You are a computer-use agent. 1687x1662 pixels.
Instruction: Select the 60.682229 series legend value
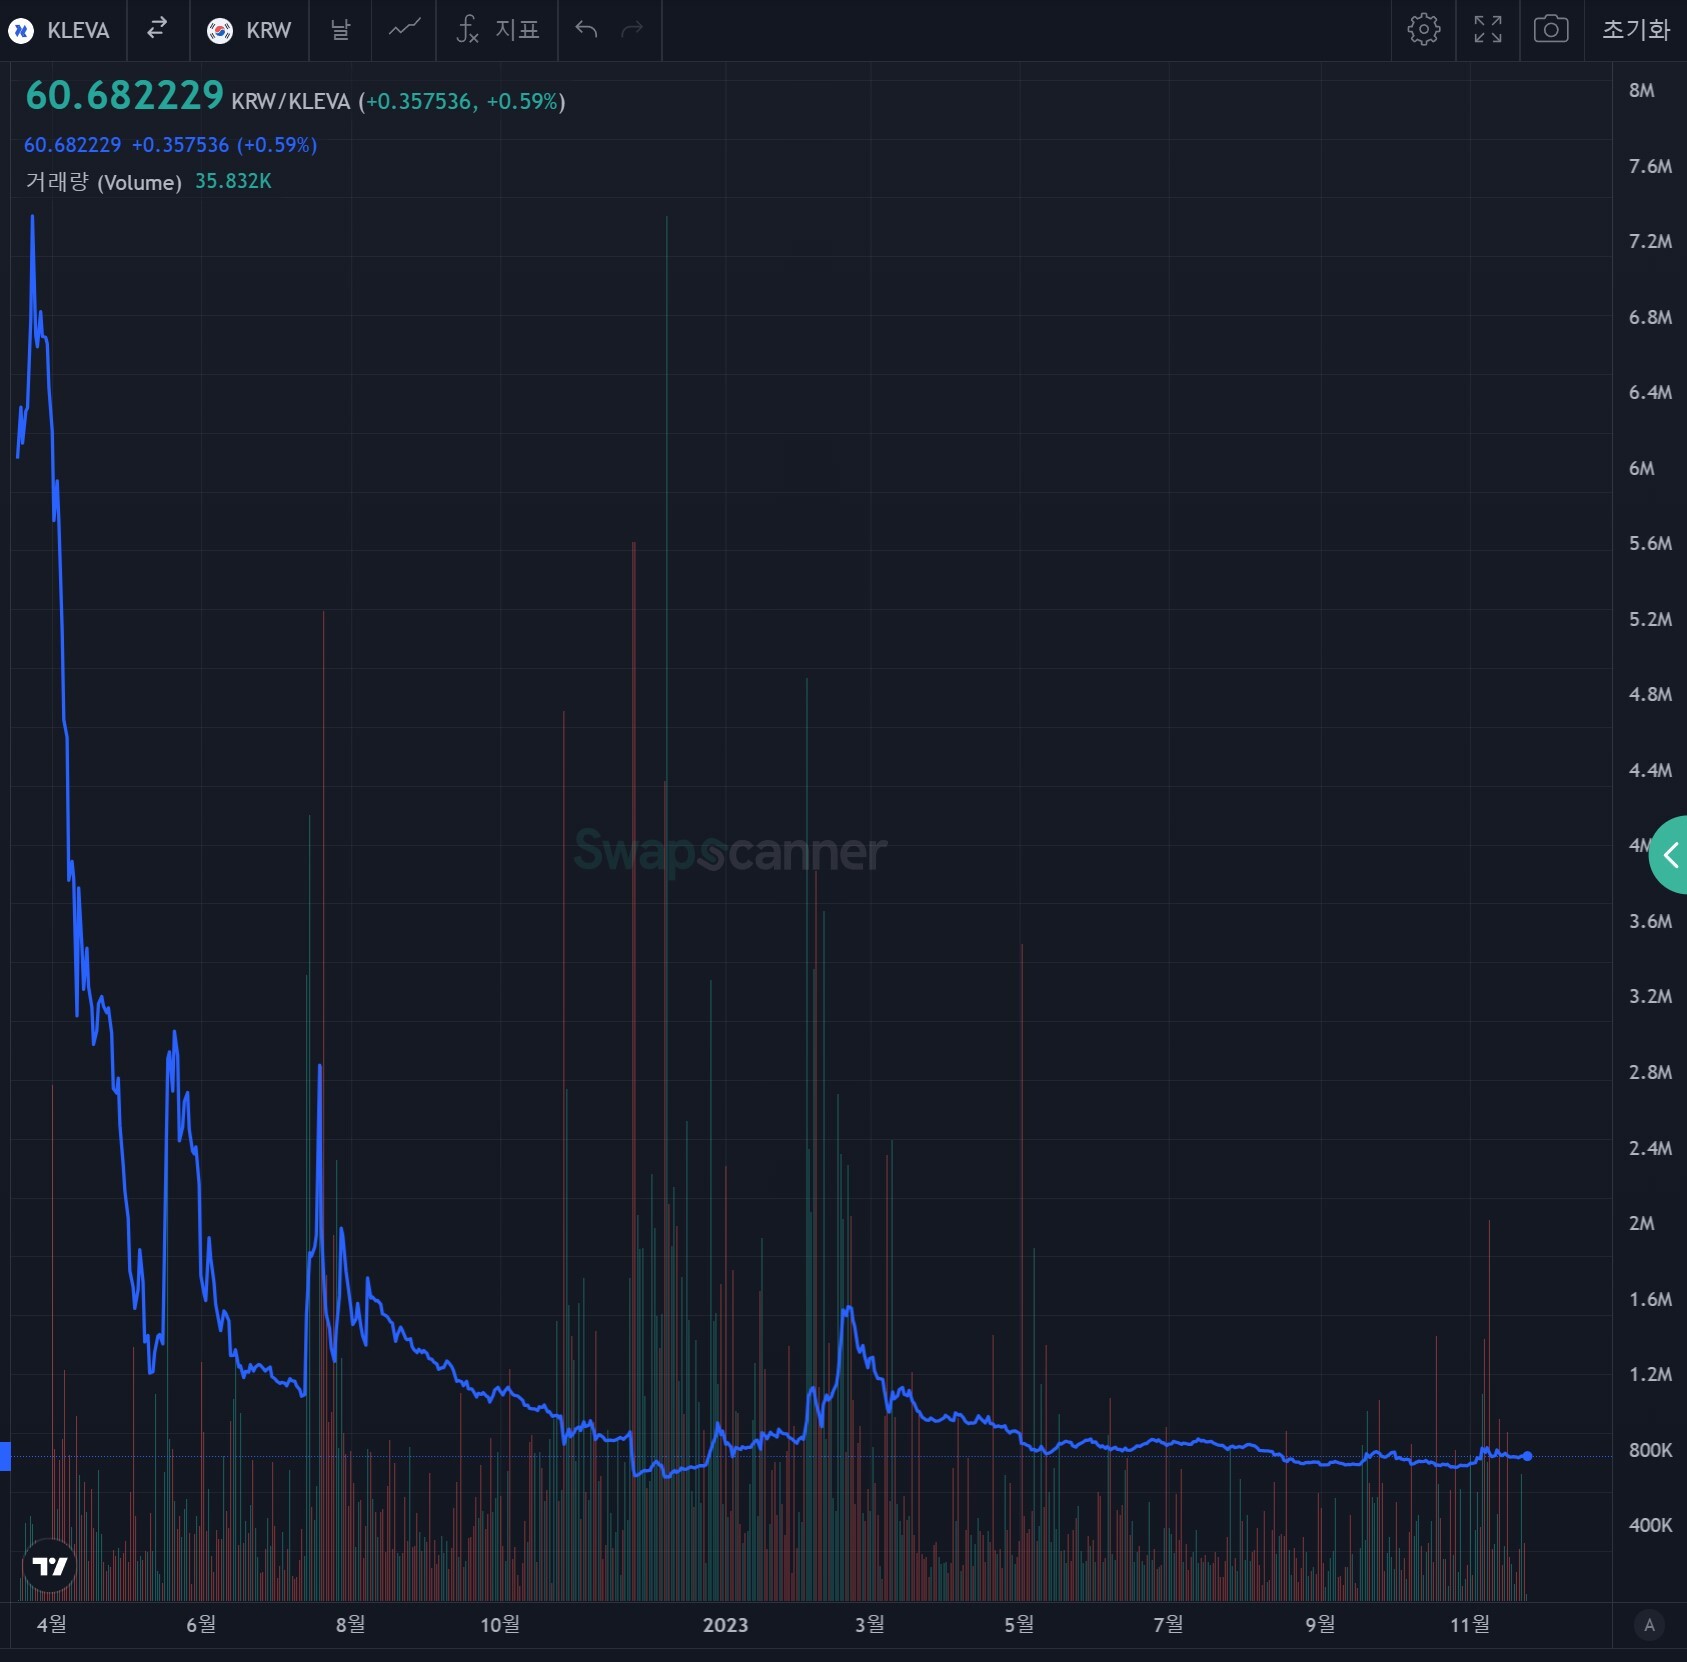pos(72,145)
